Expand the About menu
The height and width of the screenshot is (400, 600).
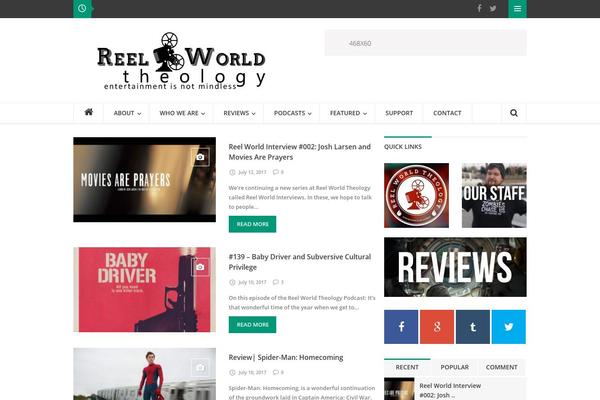(x=127, y=113)
